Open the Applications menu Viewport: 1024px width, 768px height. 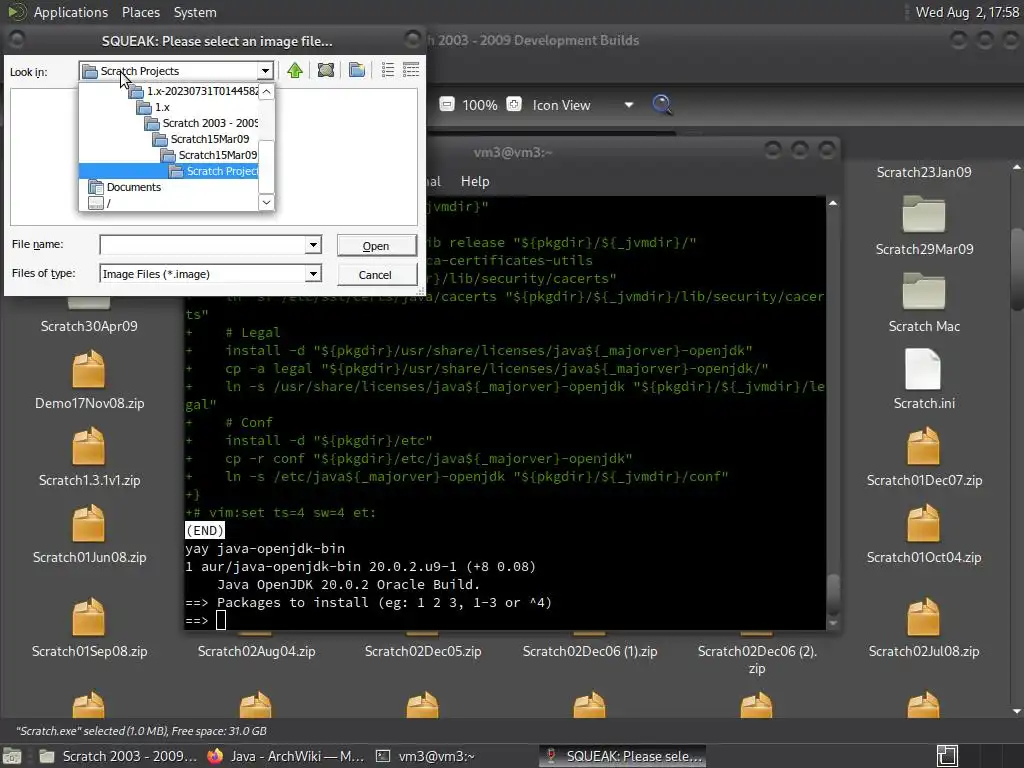point(71,12)
